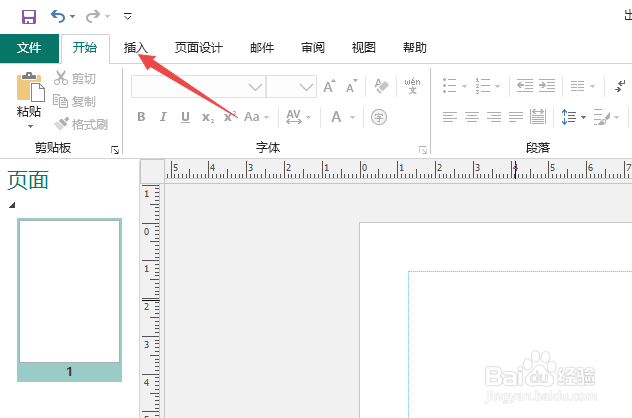Open the 帮助 tab
This screenshot has width=632, height=418.
[415, 48]
